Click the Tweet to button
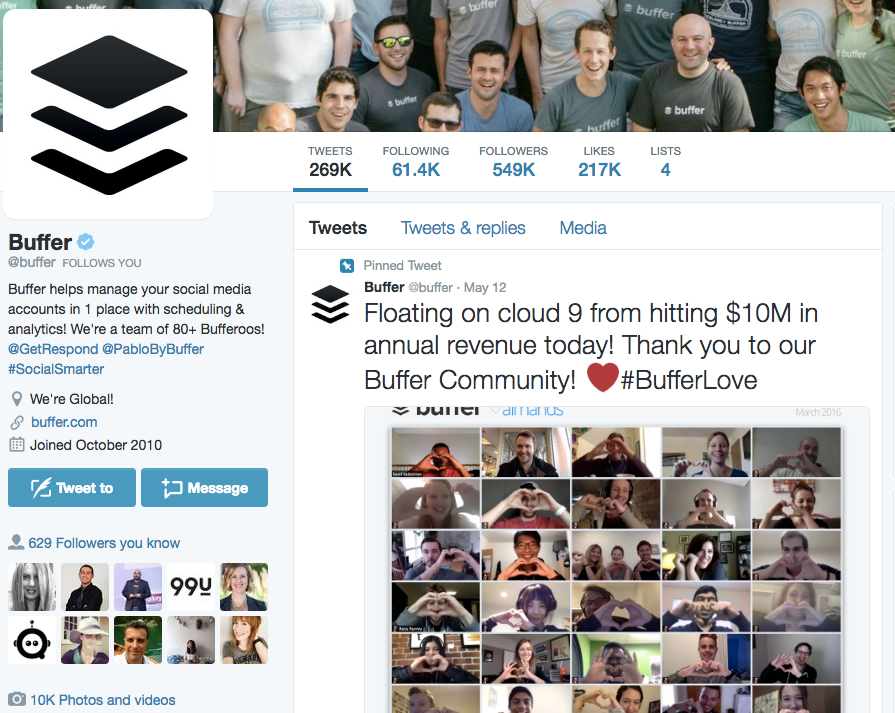 pyautogui.click(x=72, y=488)
